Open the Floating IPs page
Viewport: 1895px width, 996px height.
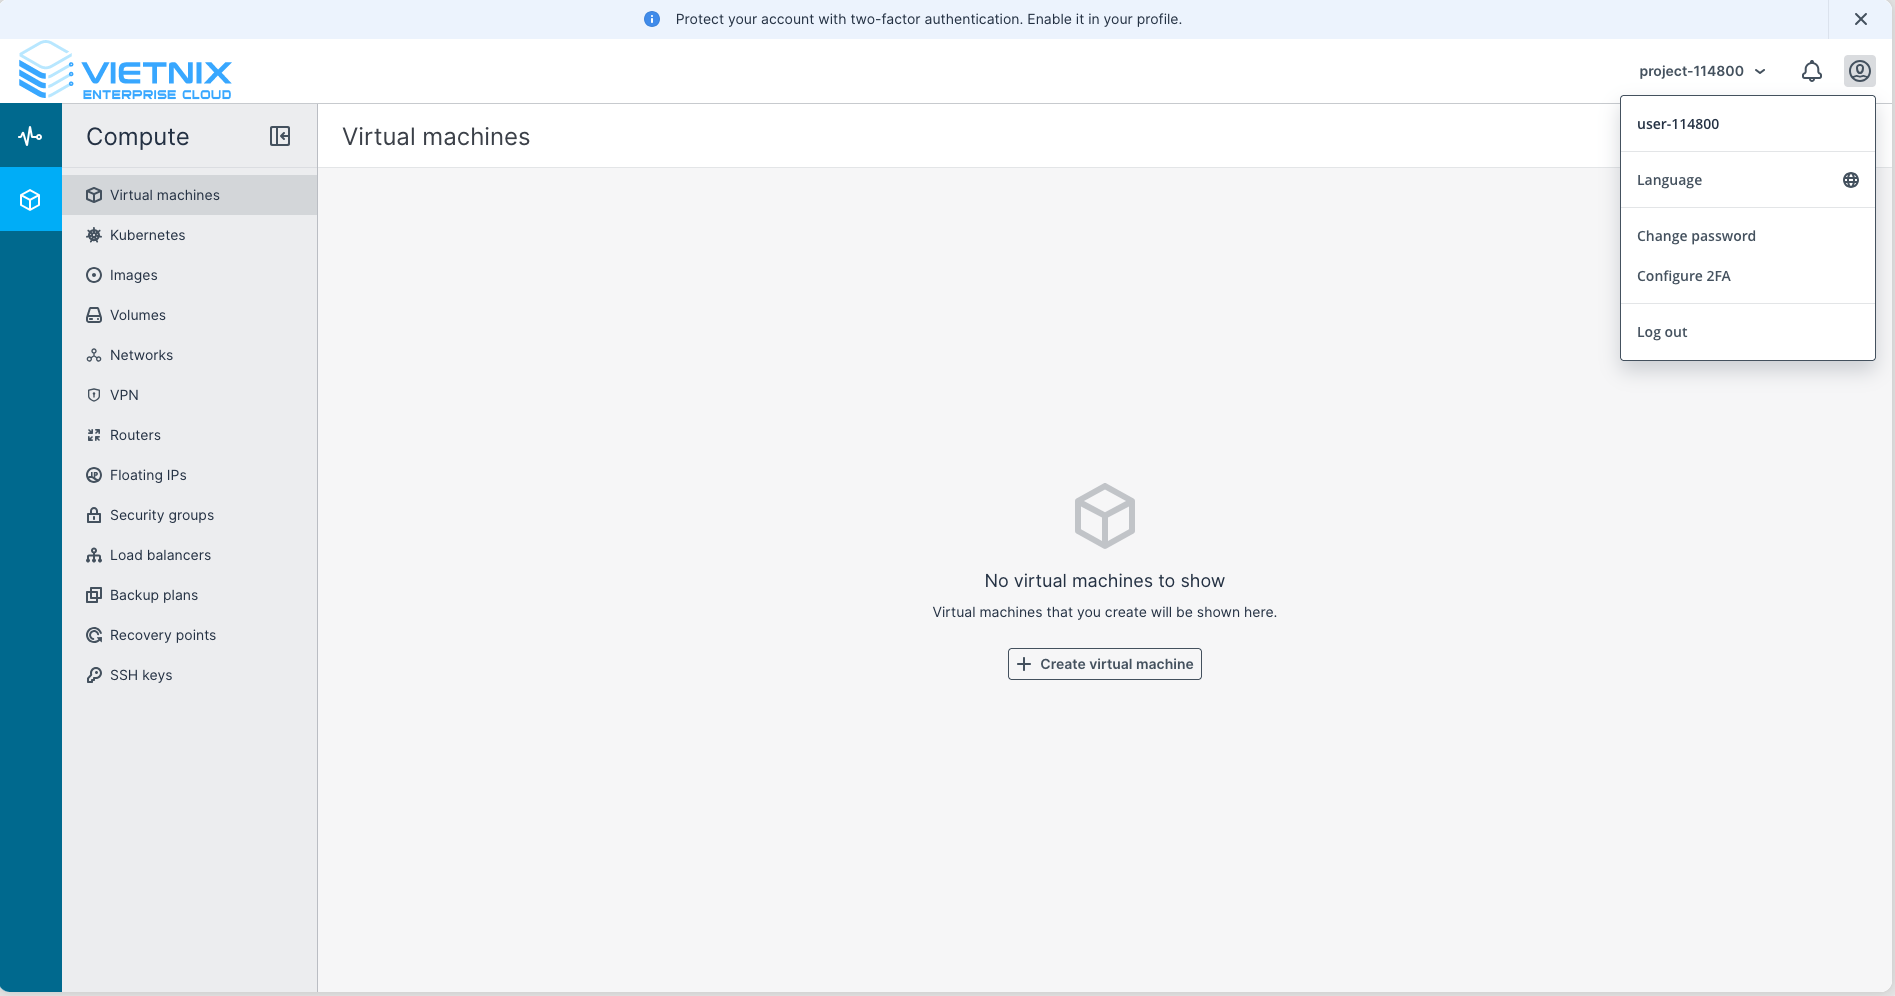[x=148, y=475]
